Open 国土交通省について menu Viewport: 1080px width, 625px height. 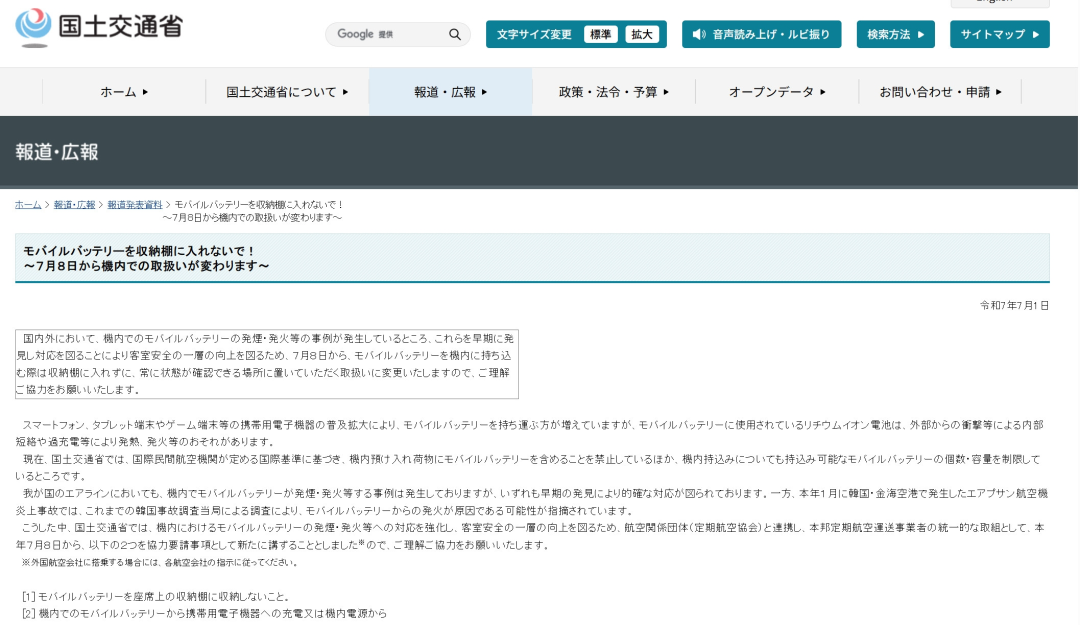pyautogui.click(x=287, y=92)
